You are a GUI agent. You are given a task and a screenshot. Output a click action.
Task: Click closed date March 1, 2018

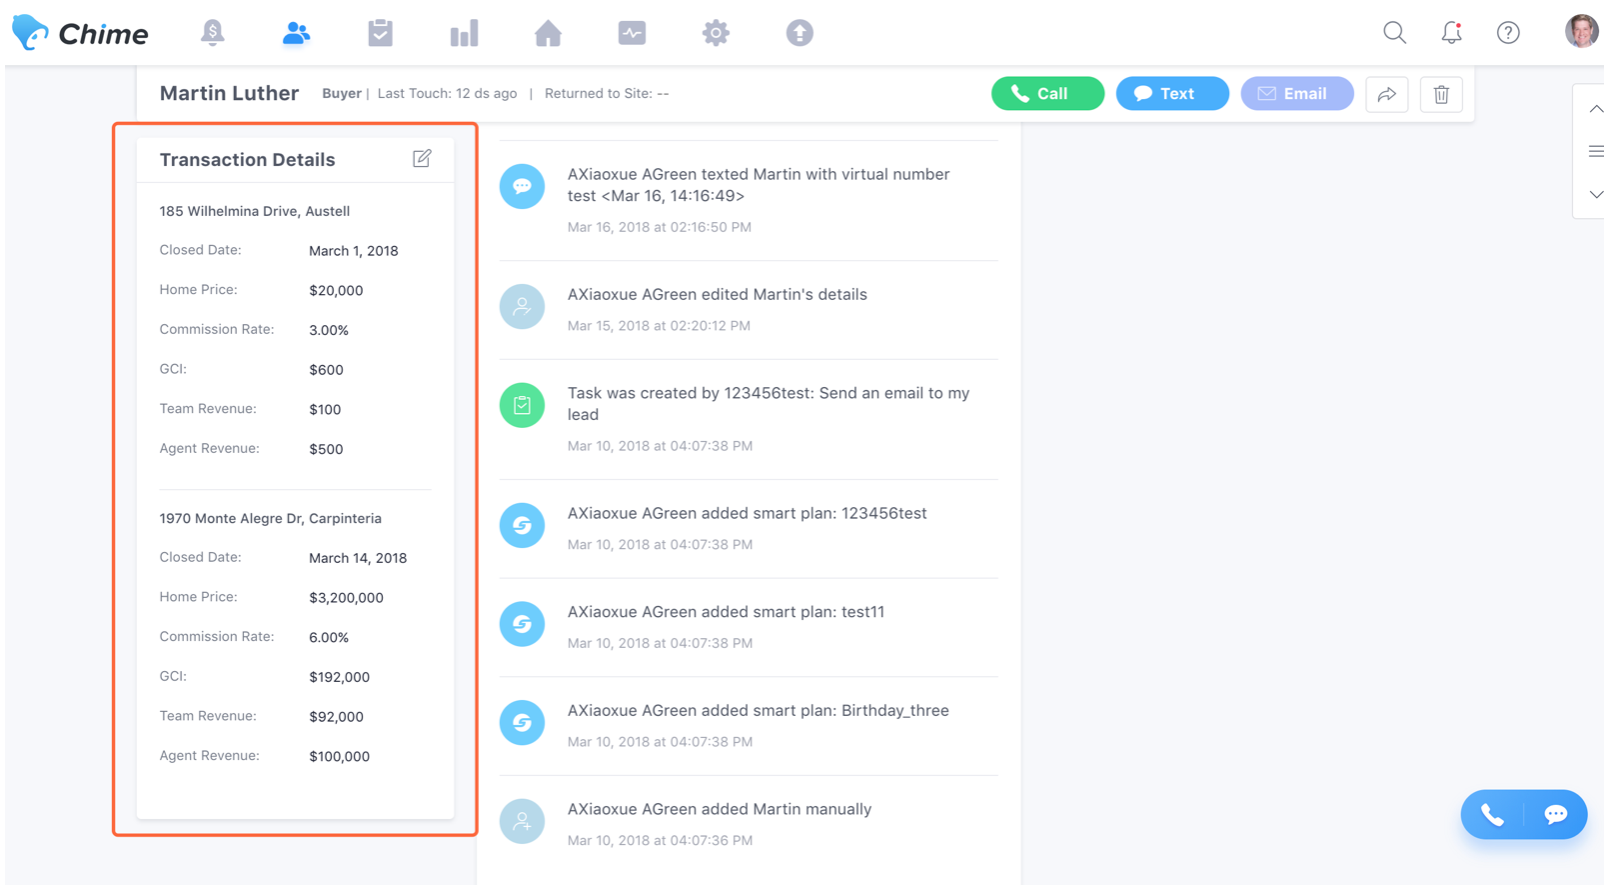click(x=353, y=251)
